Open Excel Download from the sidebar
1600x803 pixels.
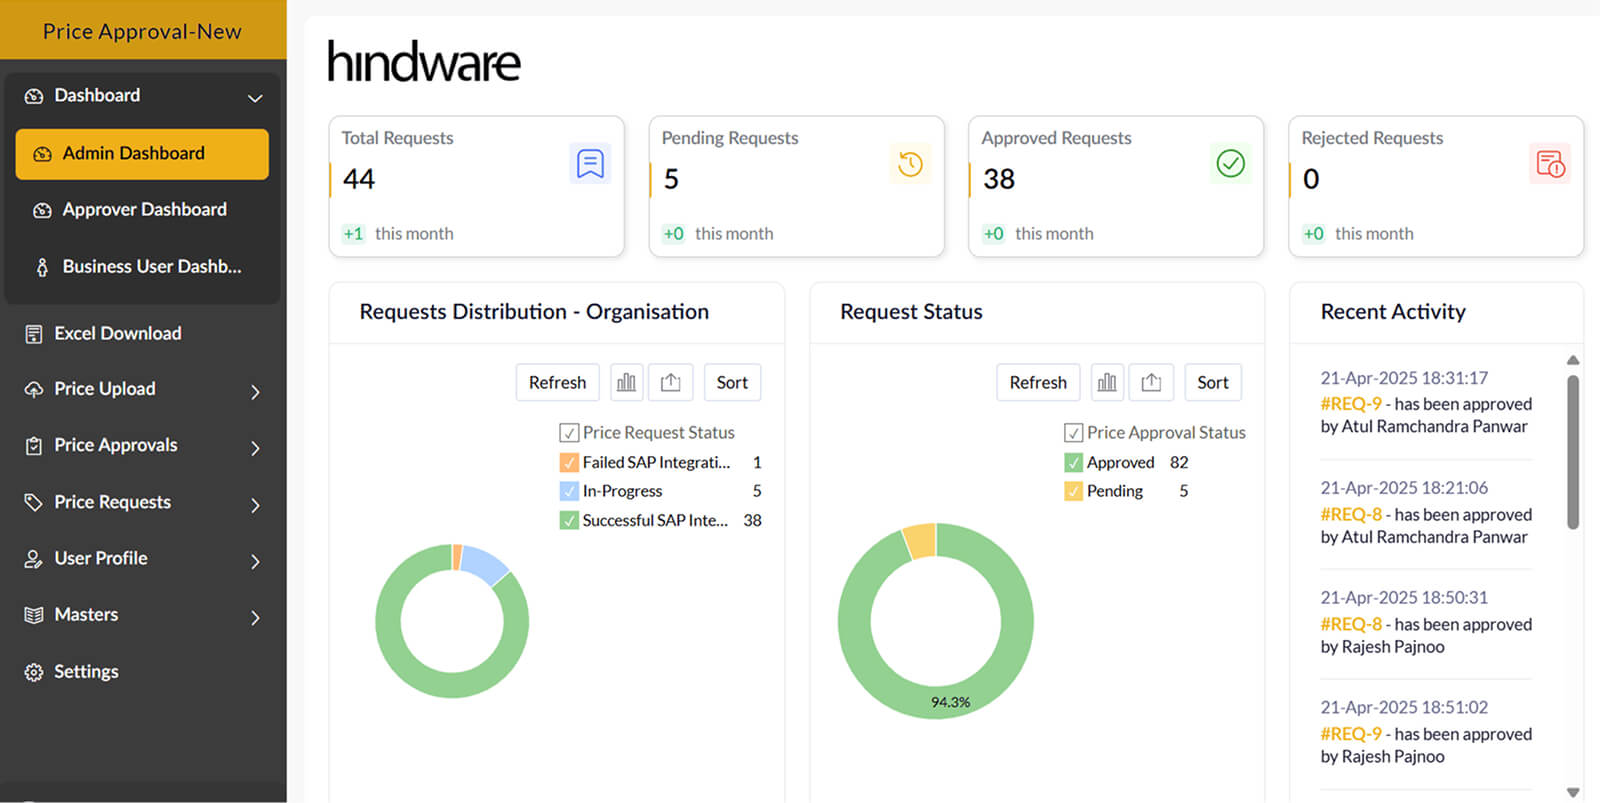tap(117, 334)
